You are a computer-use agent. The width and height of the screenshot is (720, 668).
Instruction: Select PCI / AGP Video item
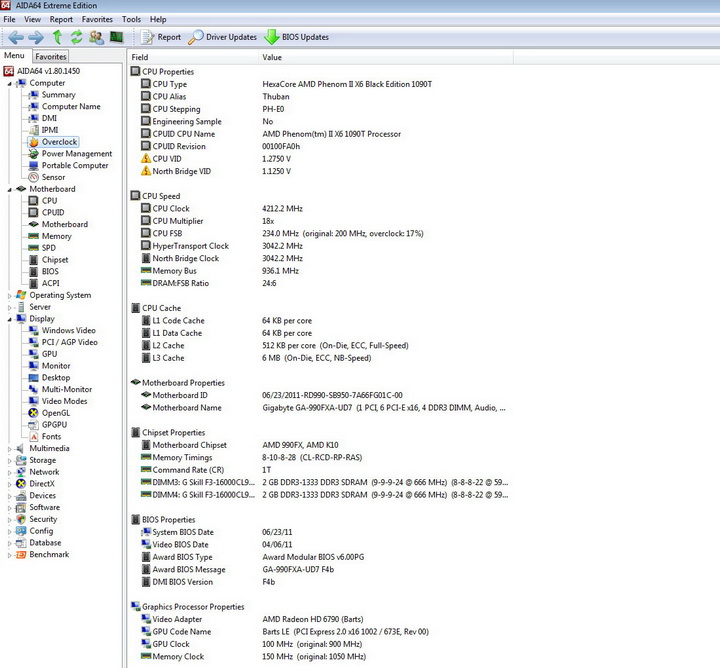[x=69, y=342]
